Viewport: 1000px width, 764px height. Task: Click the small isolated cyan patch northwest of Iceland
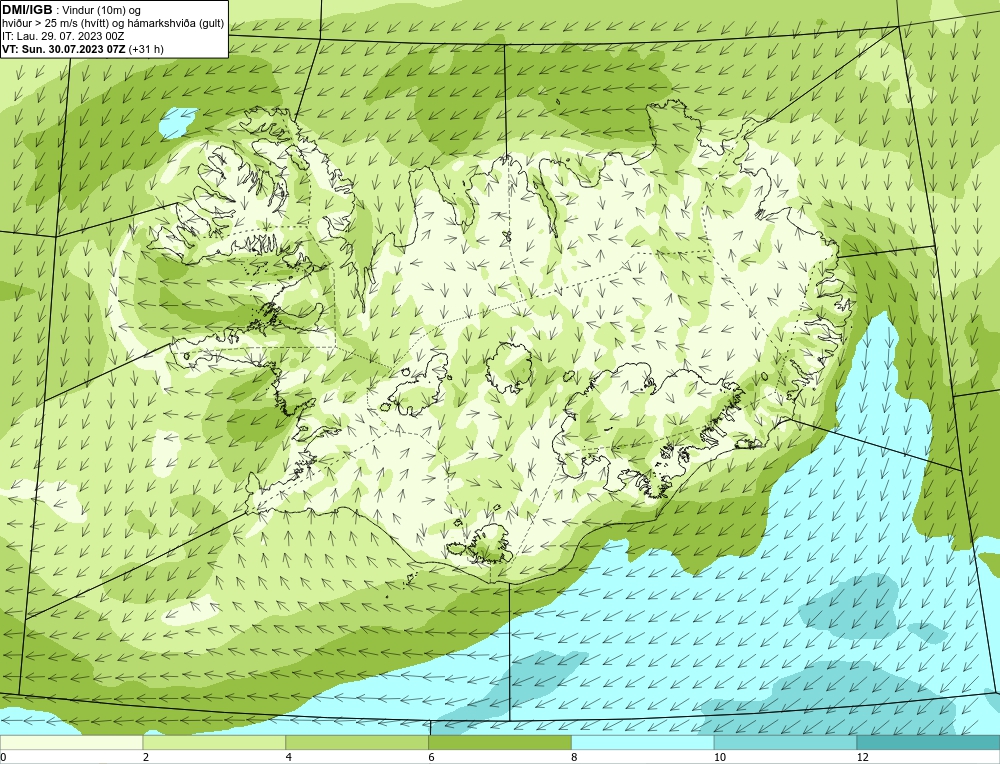pyautogui.click(x=177, y=122)
